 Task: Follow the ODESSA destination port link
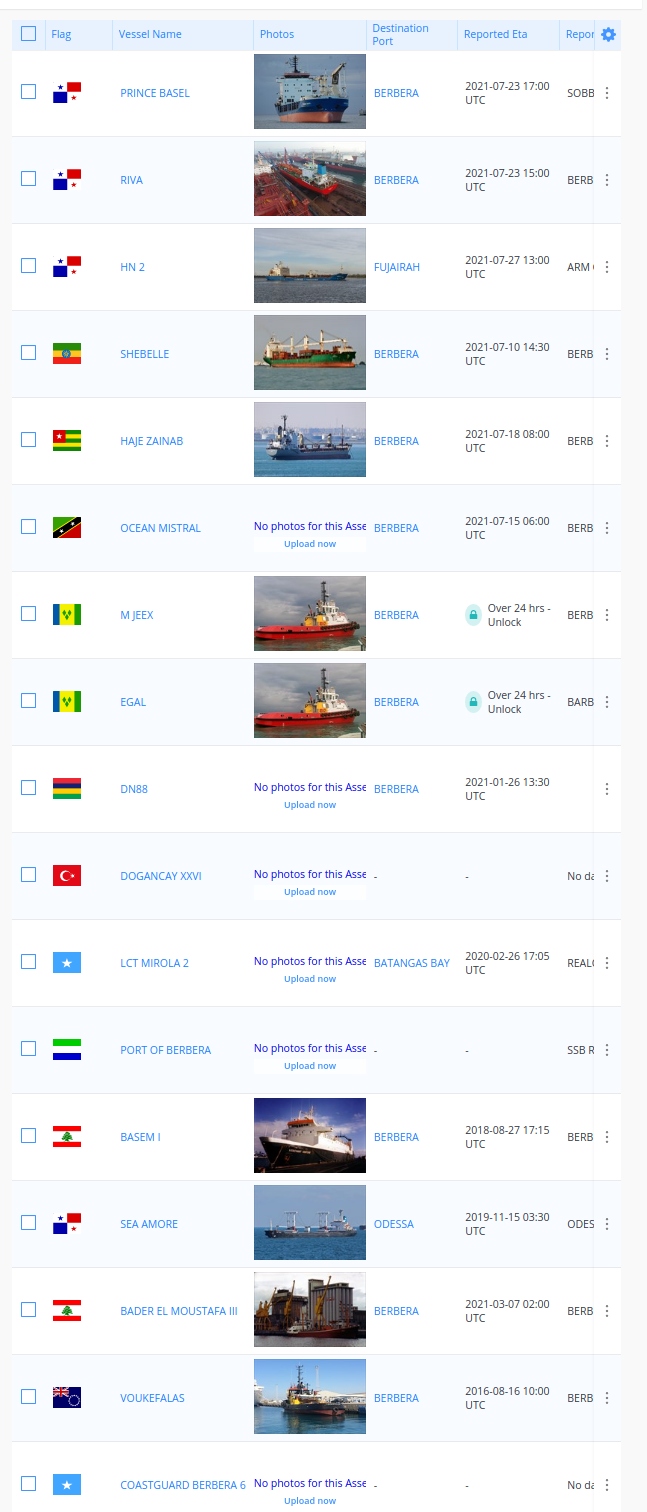pyautogui.click(x=394, y=1224)
